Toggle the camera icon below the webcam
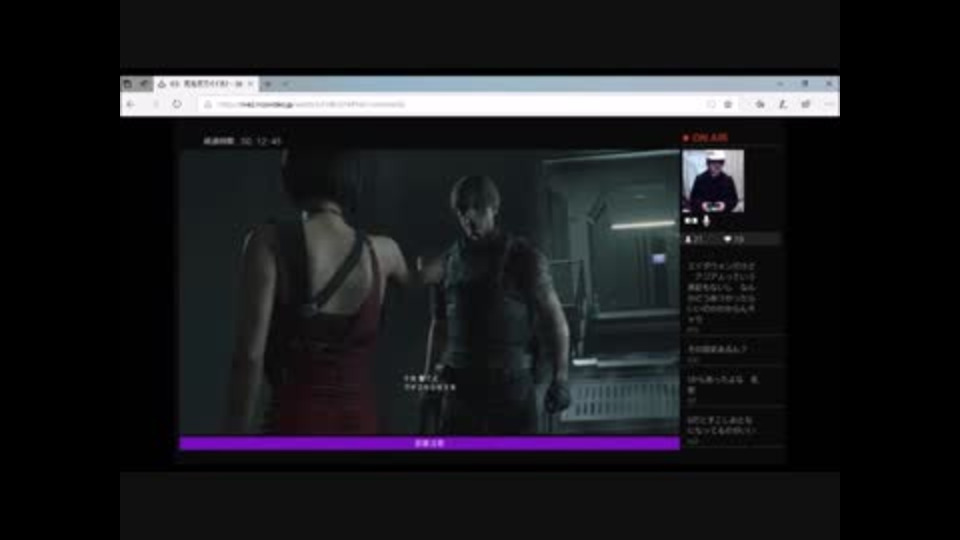This screenshot has height=540, width=960. pyautogui.click(x=691, y=221)
